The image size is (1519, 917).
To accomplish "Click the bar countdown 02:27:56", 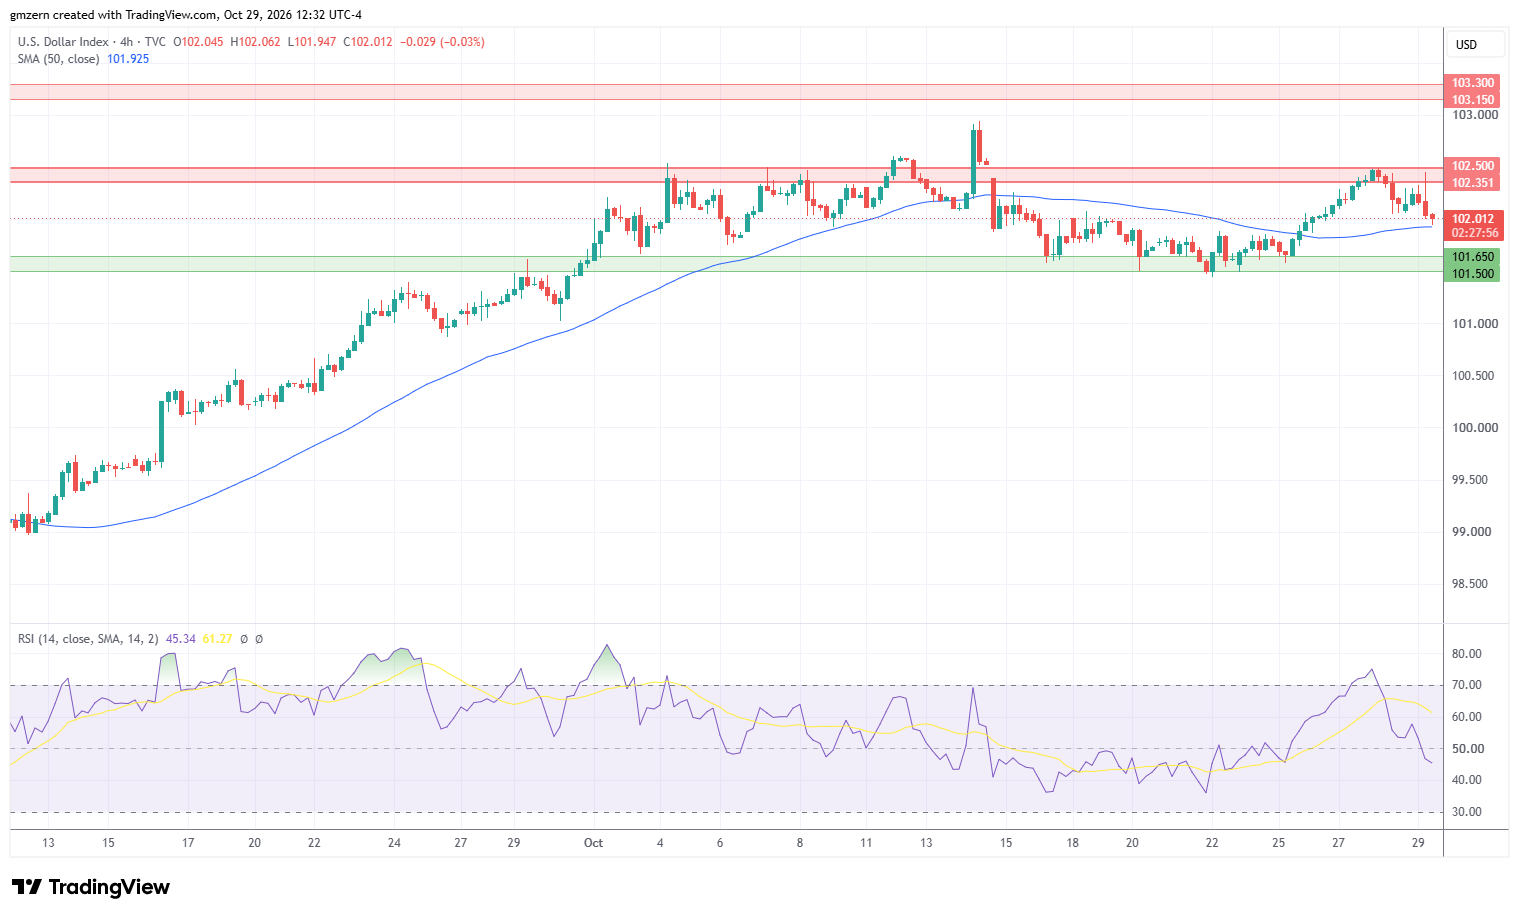I will (x=1473, y=233).
